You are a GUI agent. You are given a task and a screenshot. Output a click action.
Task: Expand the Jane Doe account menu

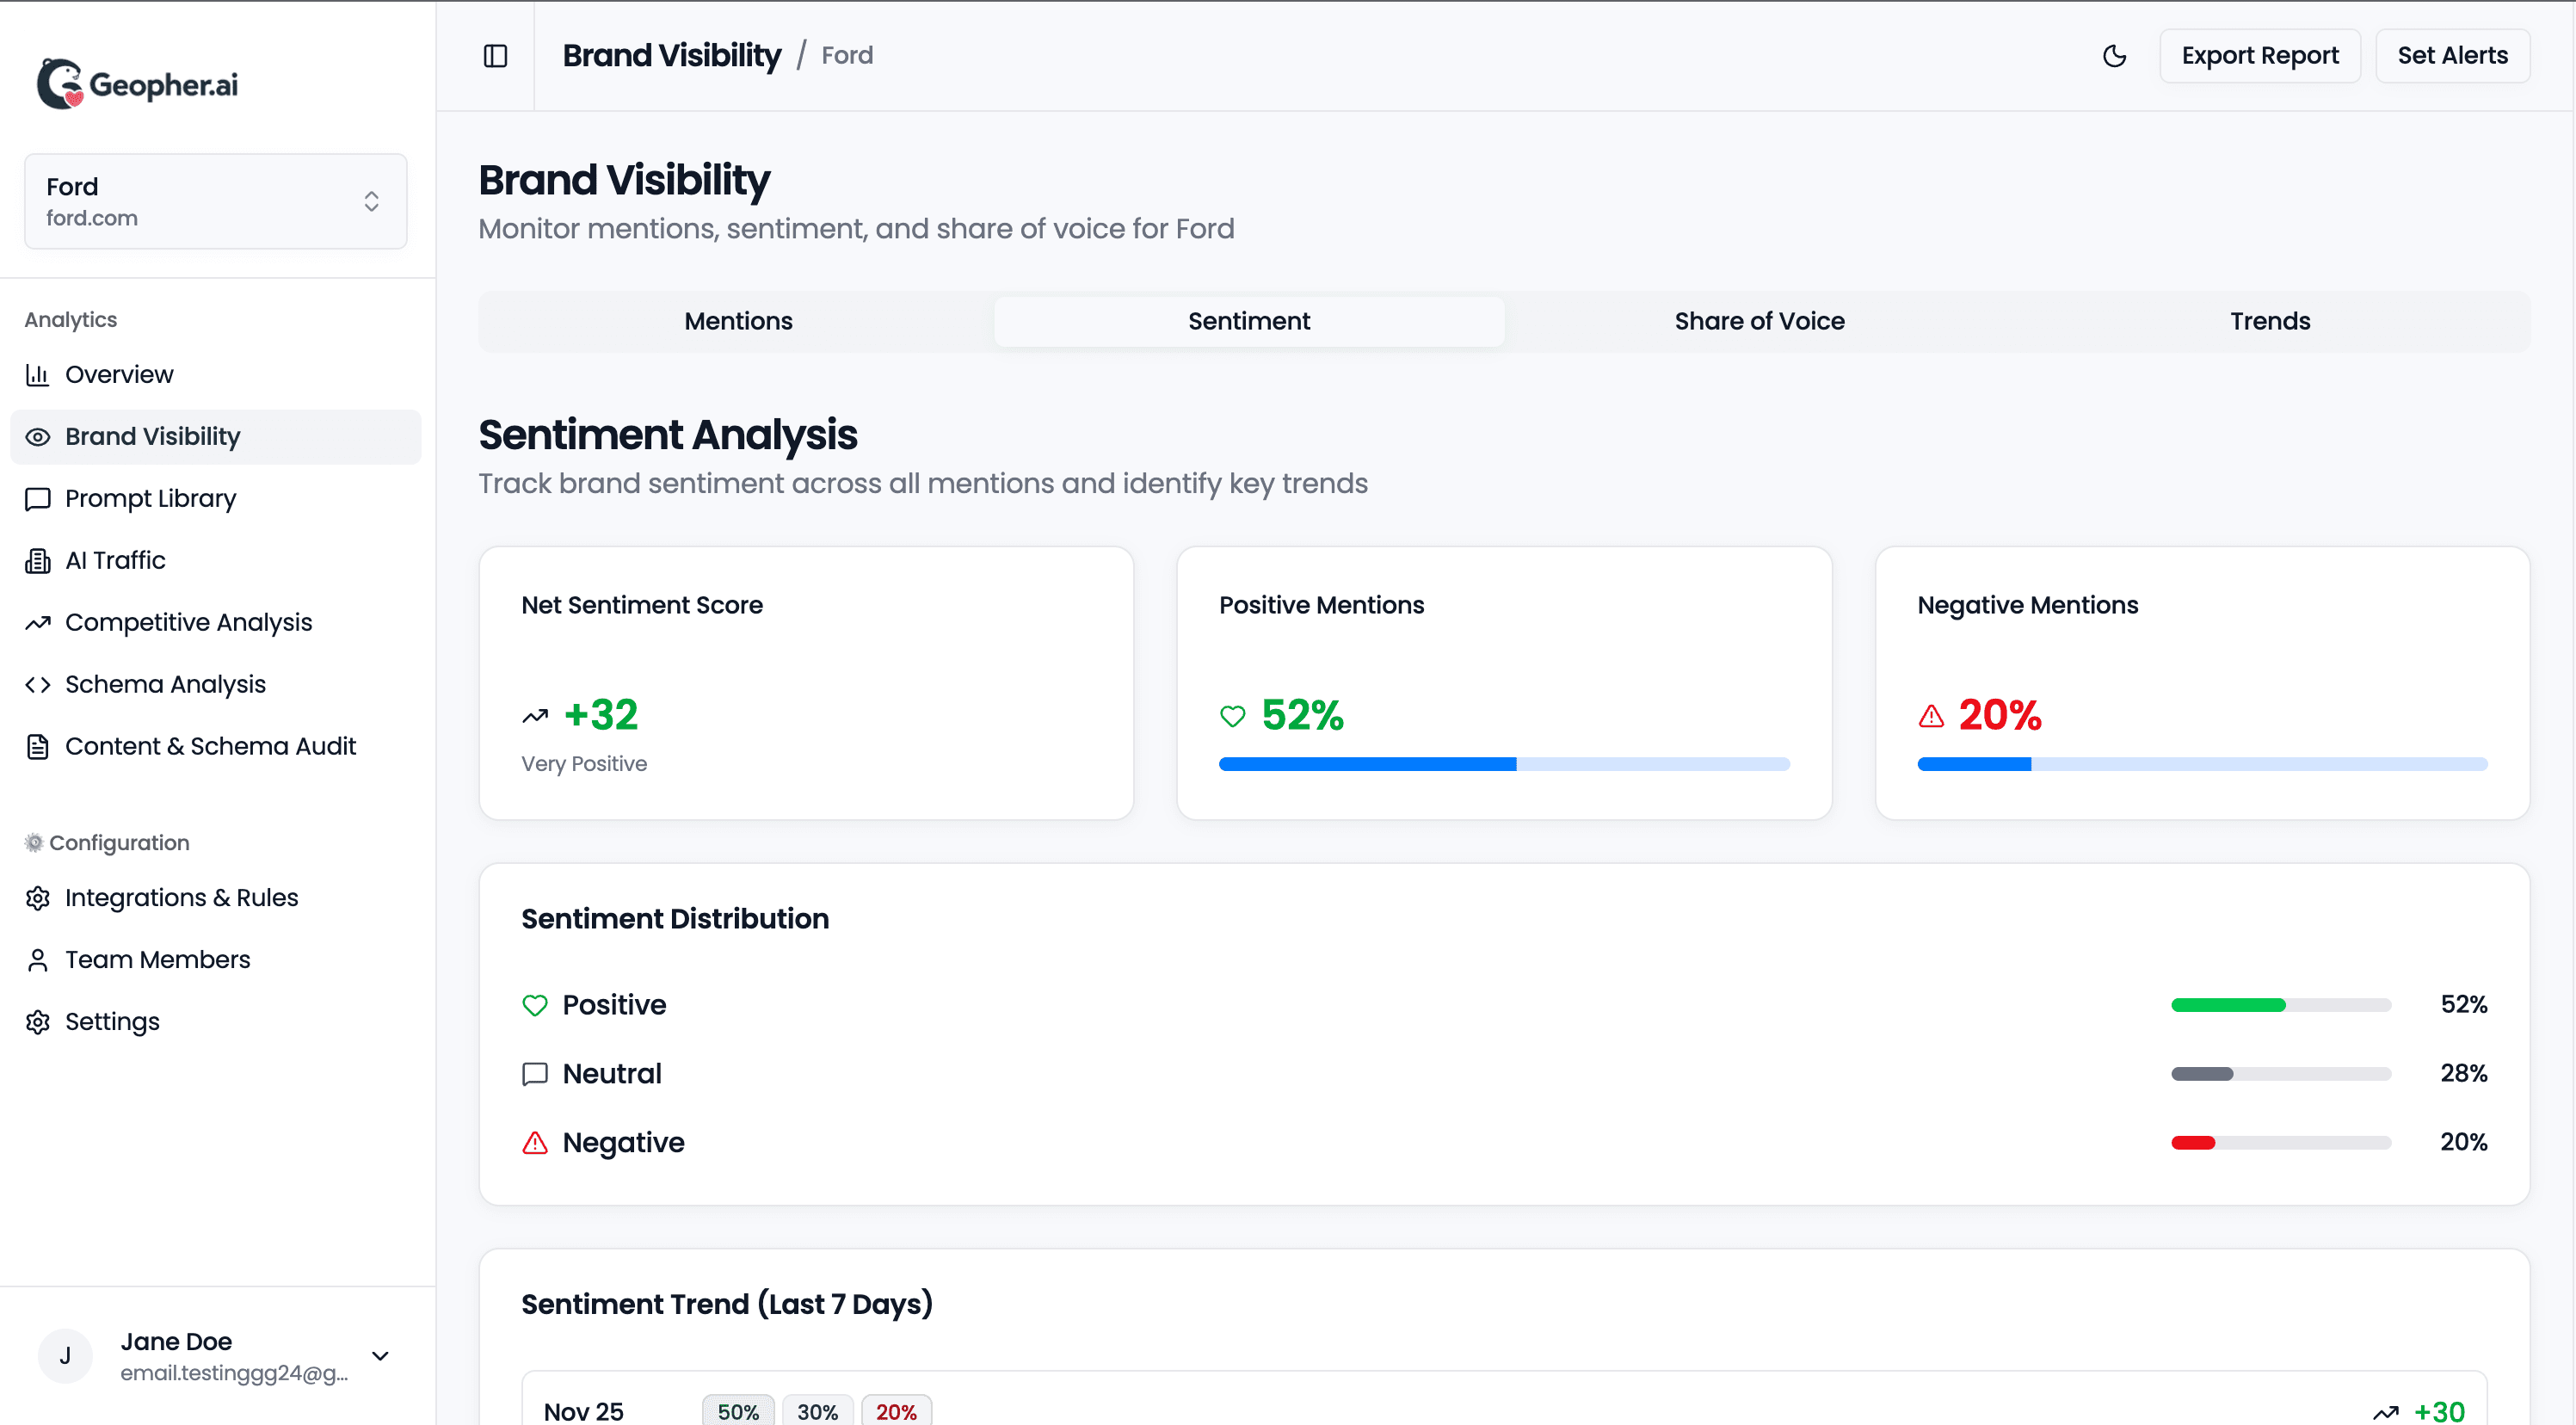380,1356
